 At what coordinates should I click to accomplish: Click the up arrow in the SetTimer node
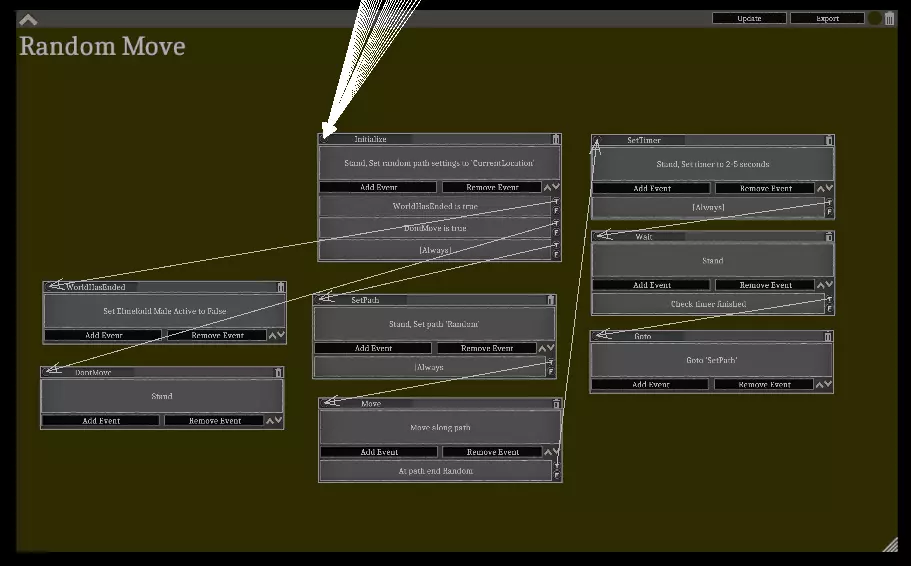[x=821, y=188]
